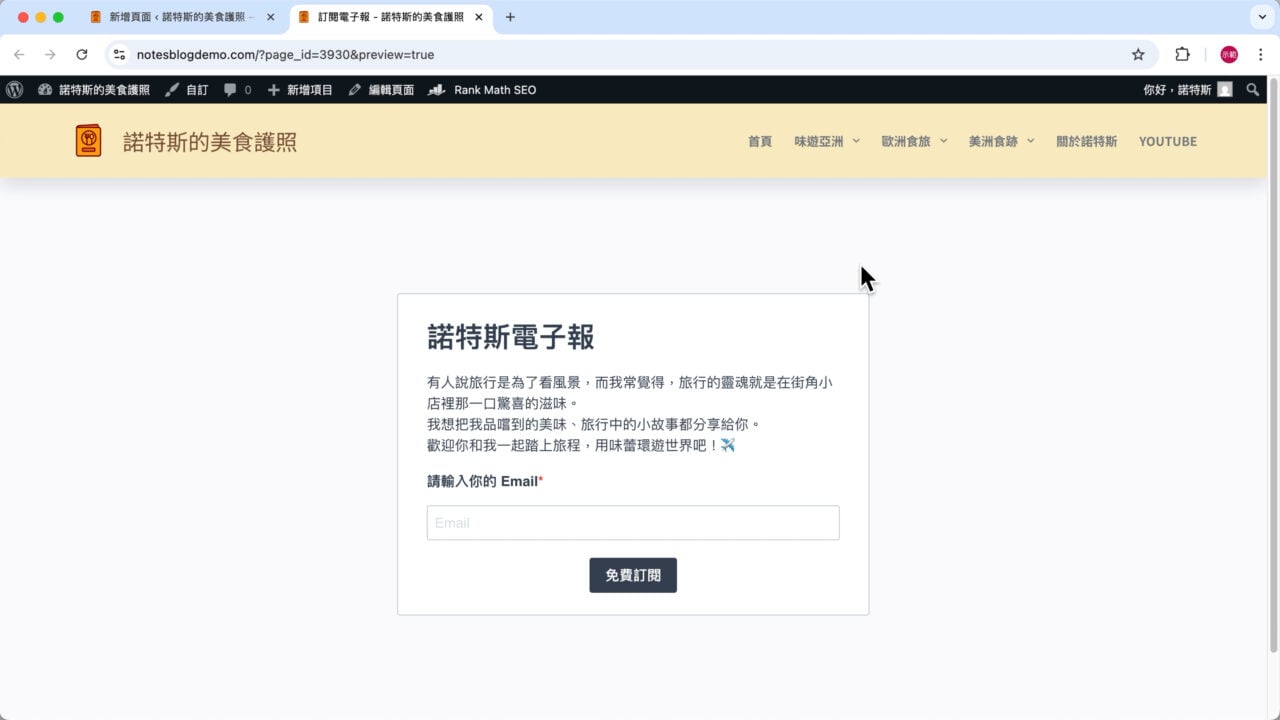
Task: Reload the page with the refresh icon
Action: (x=82, y=54)
